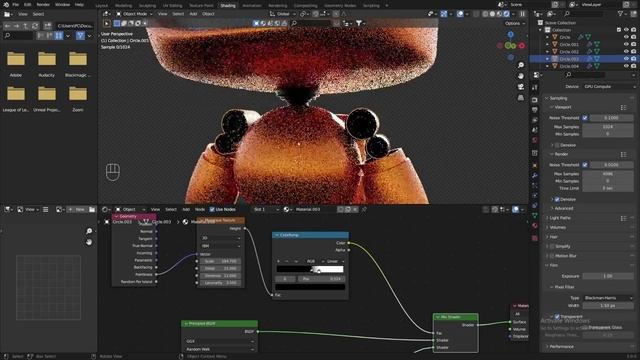Go to parent directory in file browser

[25, 26]
